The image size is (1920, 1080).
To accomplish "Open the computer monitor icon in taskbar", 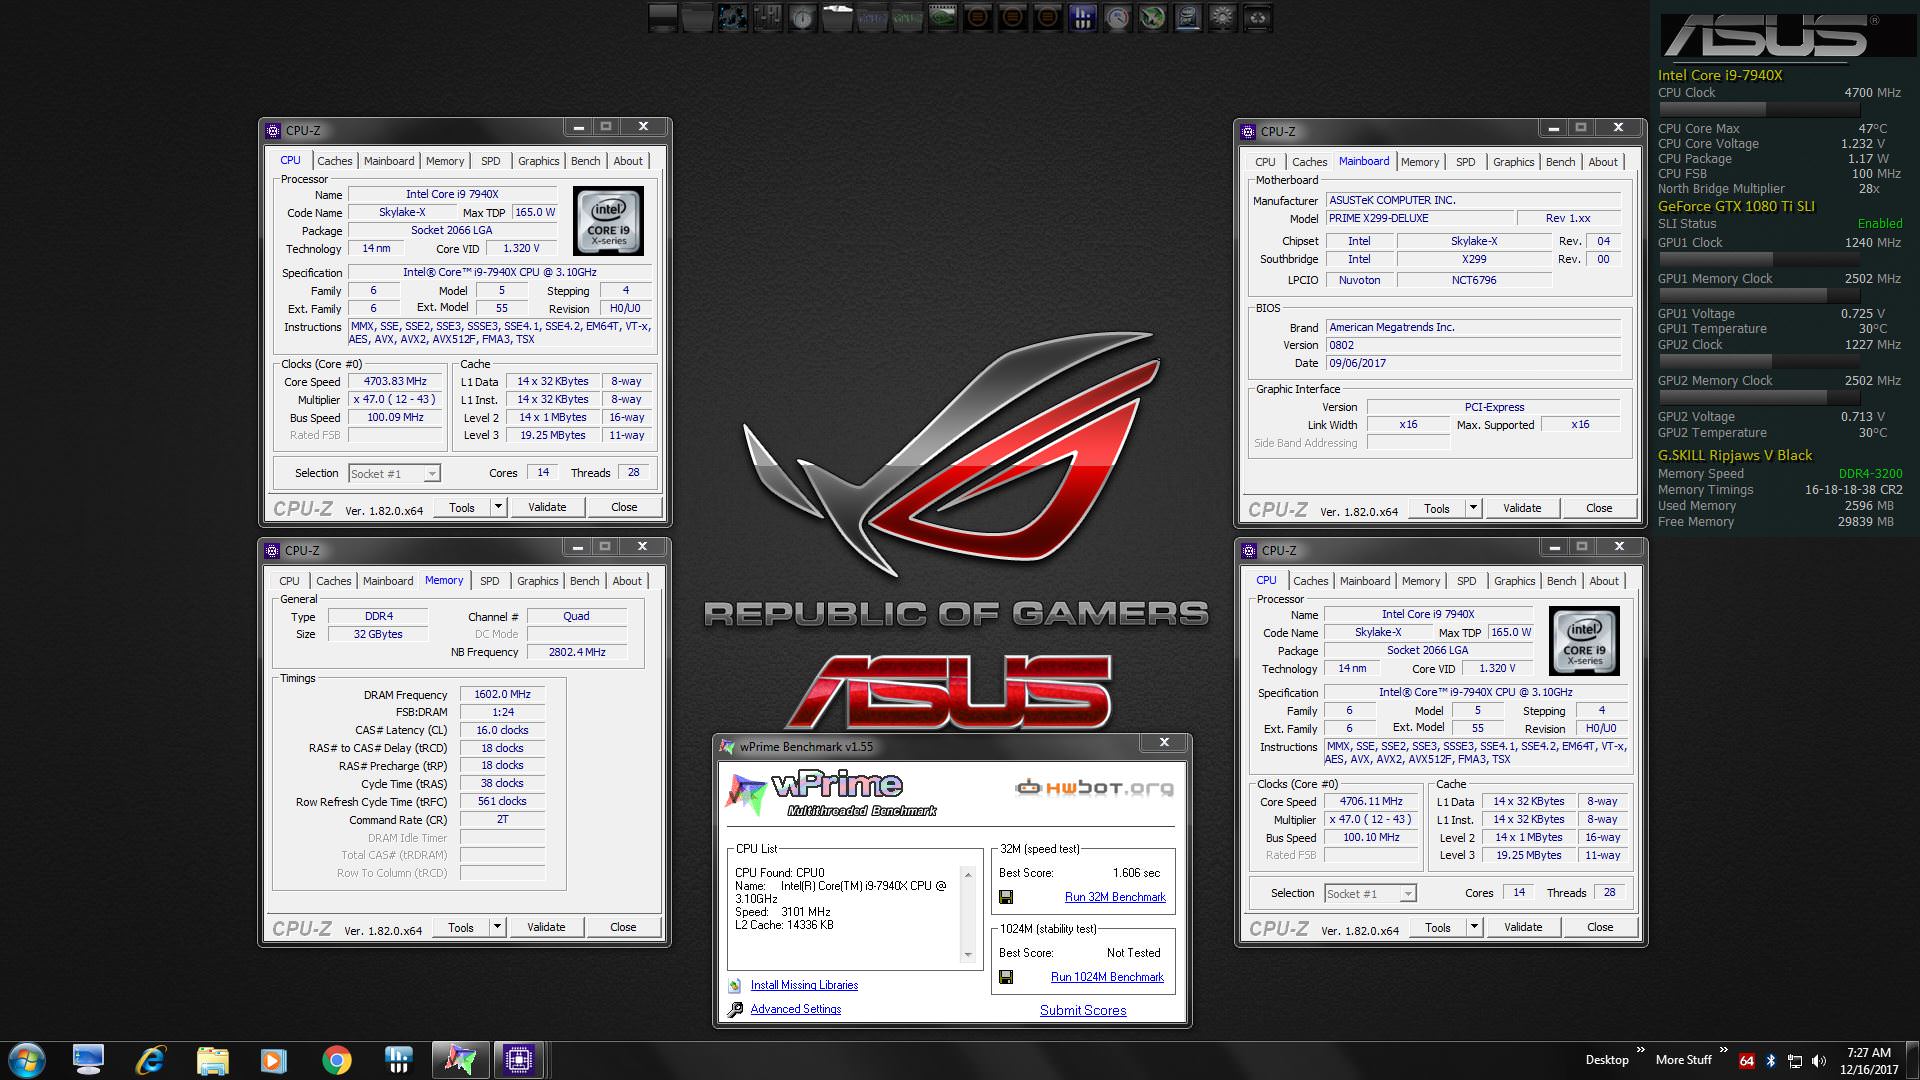I will (x=88, y=1059).
